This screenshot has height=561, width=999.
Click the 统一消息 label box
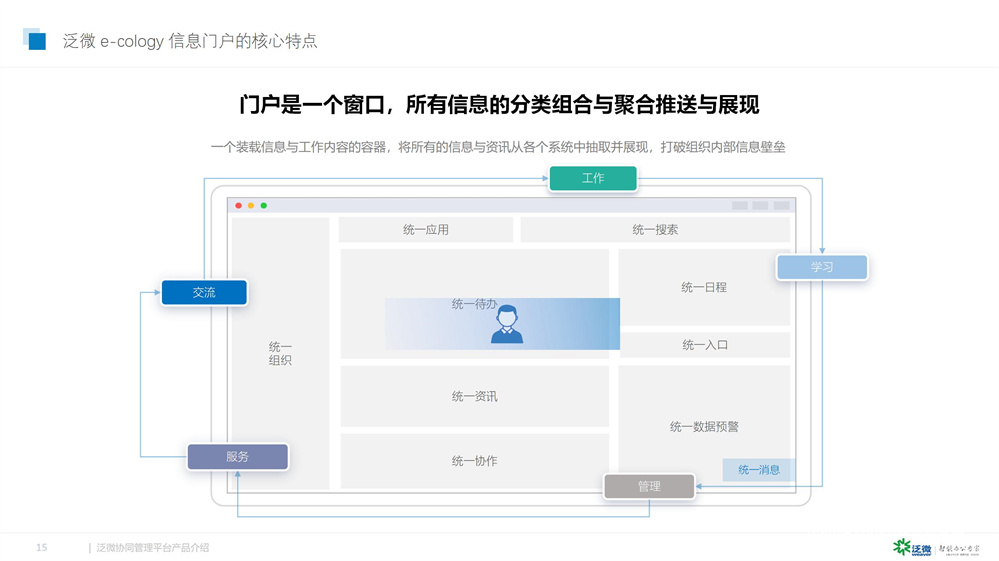[759, 470]
